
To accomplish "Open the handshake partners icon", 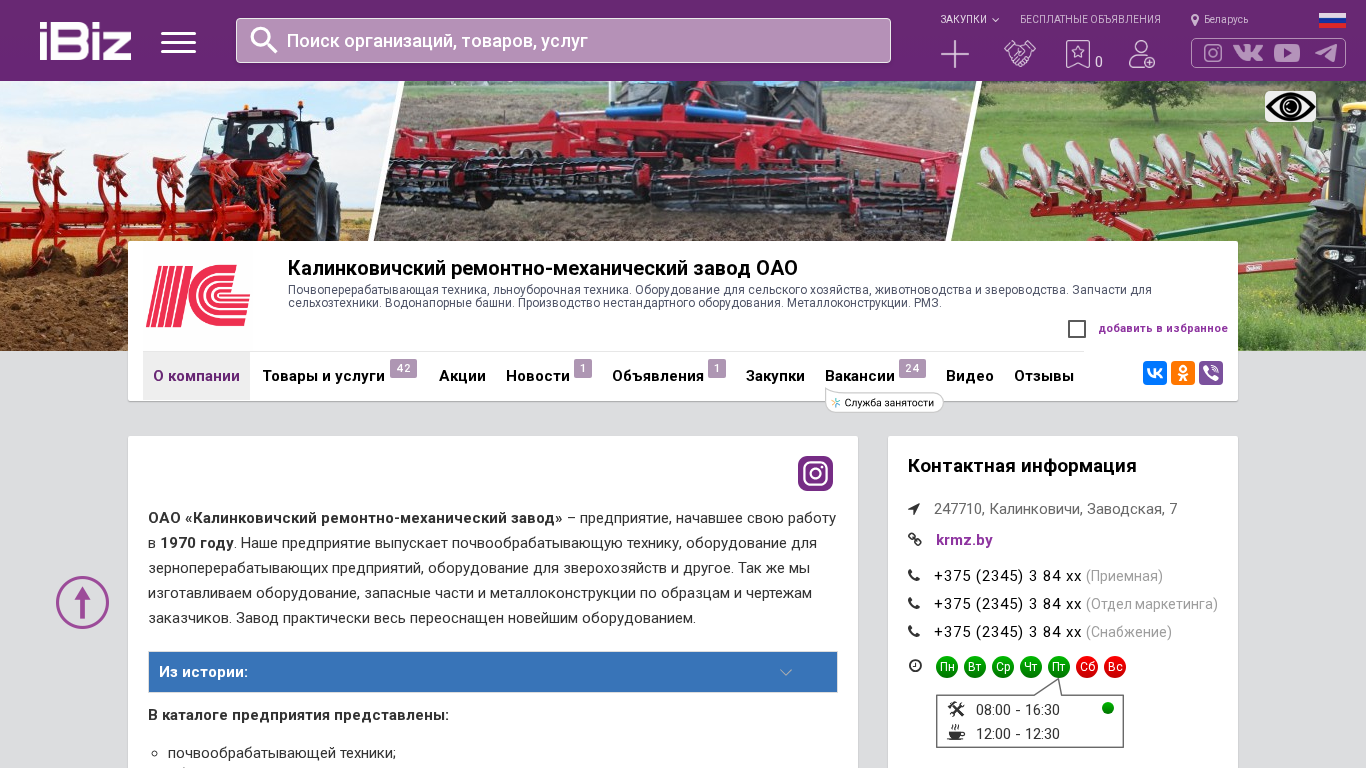I will [1020, 54].
